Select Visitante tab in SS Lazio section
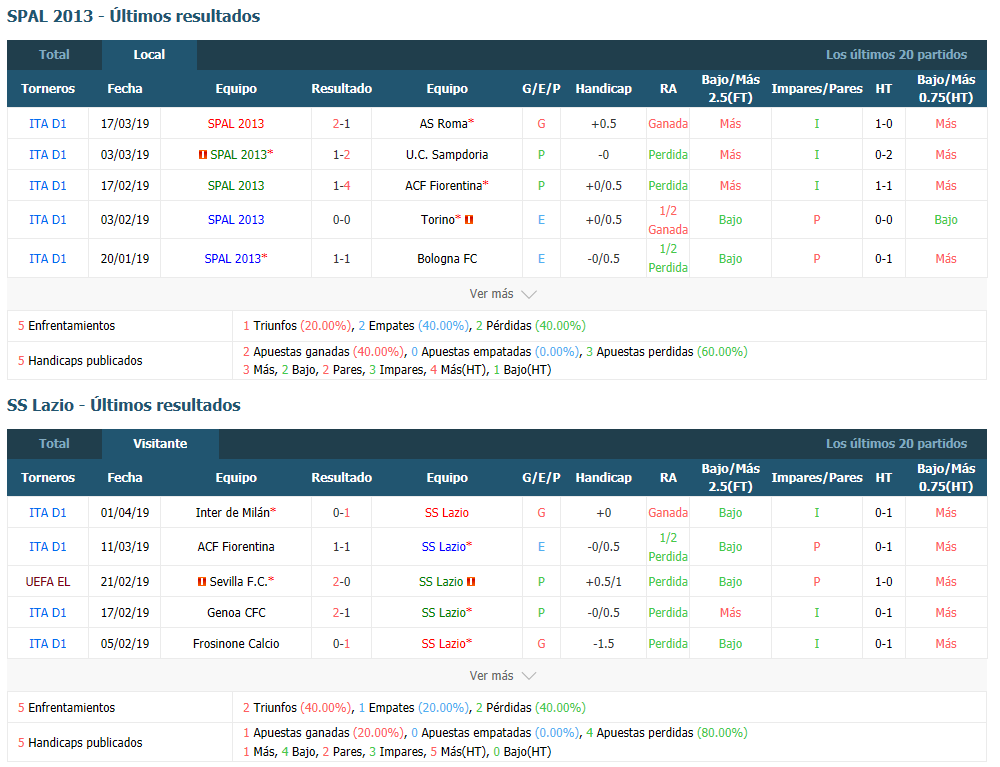This screenshot has height=767, width=1000. point(160,444)
